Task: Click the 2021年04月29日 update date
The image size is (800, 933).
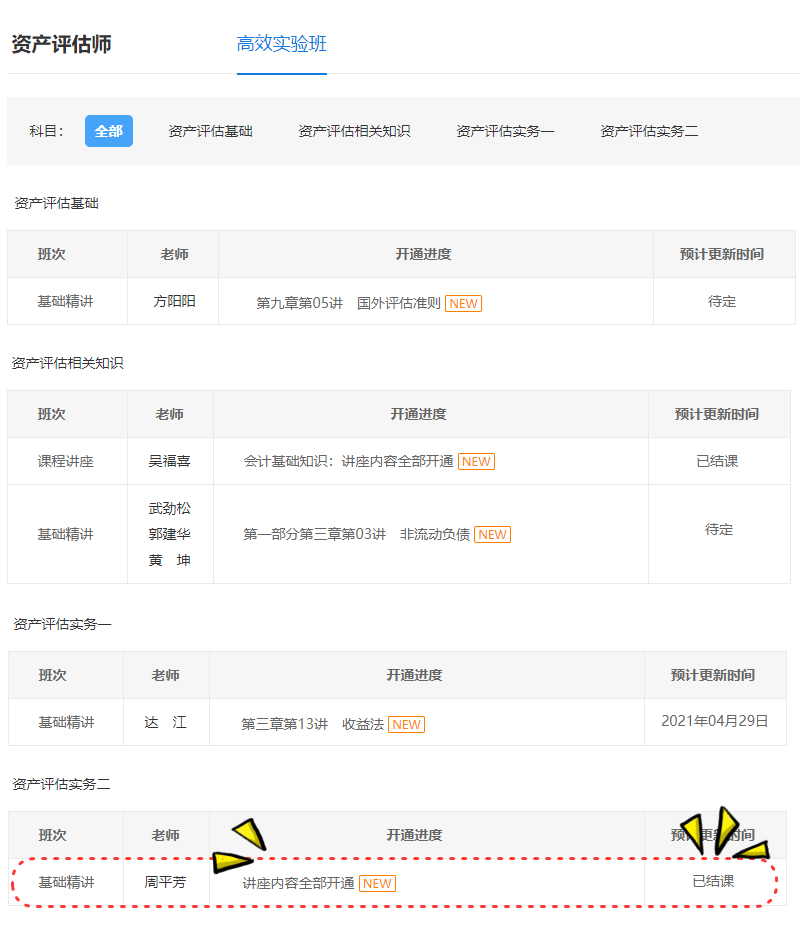Action: pos(715,721)
